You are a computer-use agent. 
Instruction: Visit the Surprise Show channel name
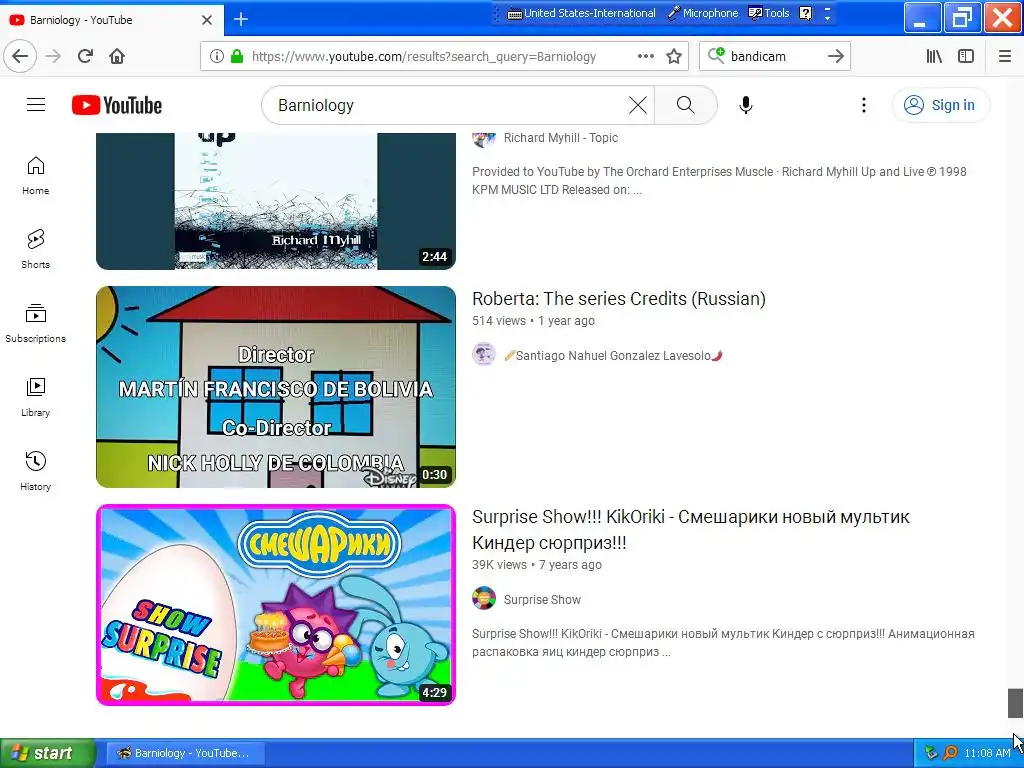pyautogui.click(x=542, y=600)
